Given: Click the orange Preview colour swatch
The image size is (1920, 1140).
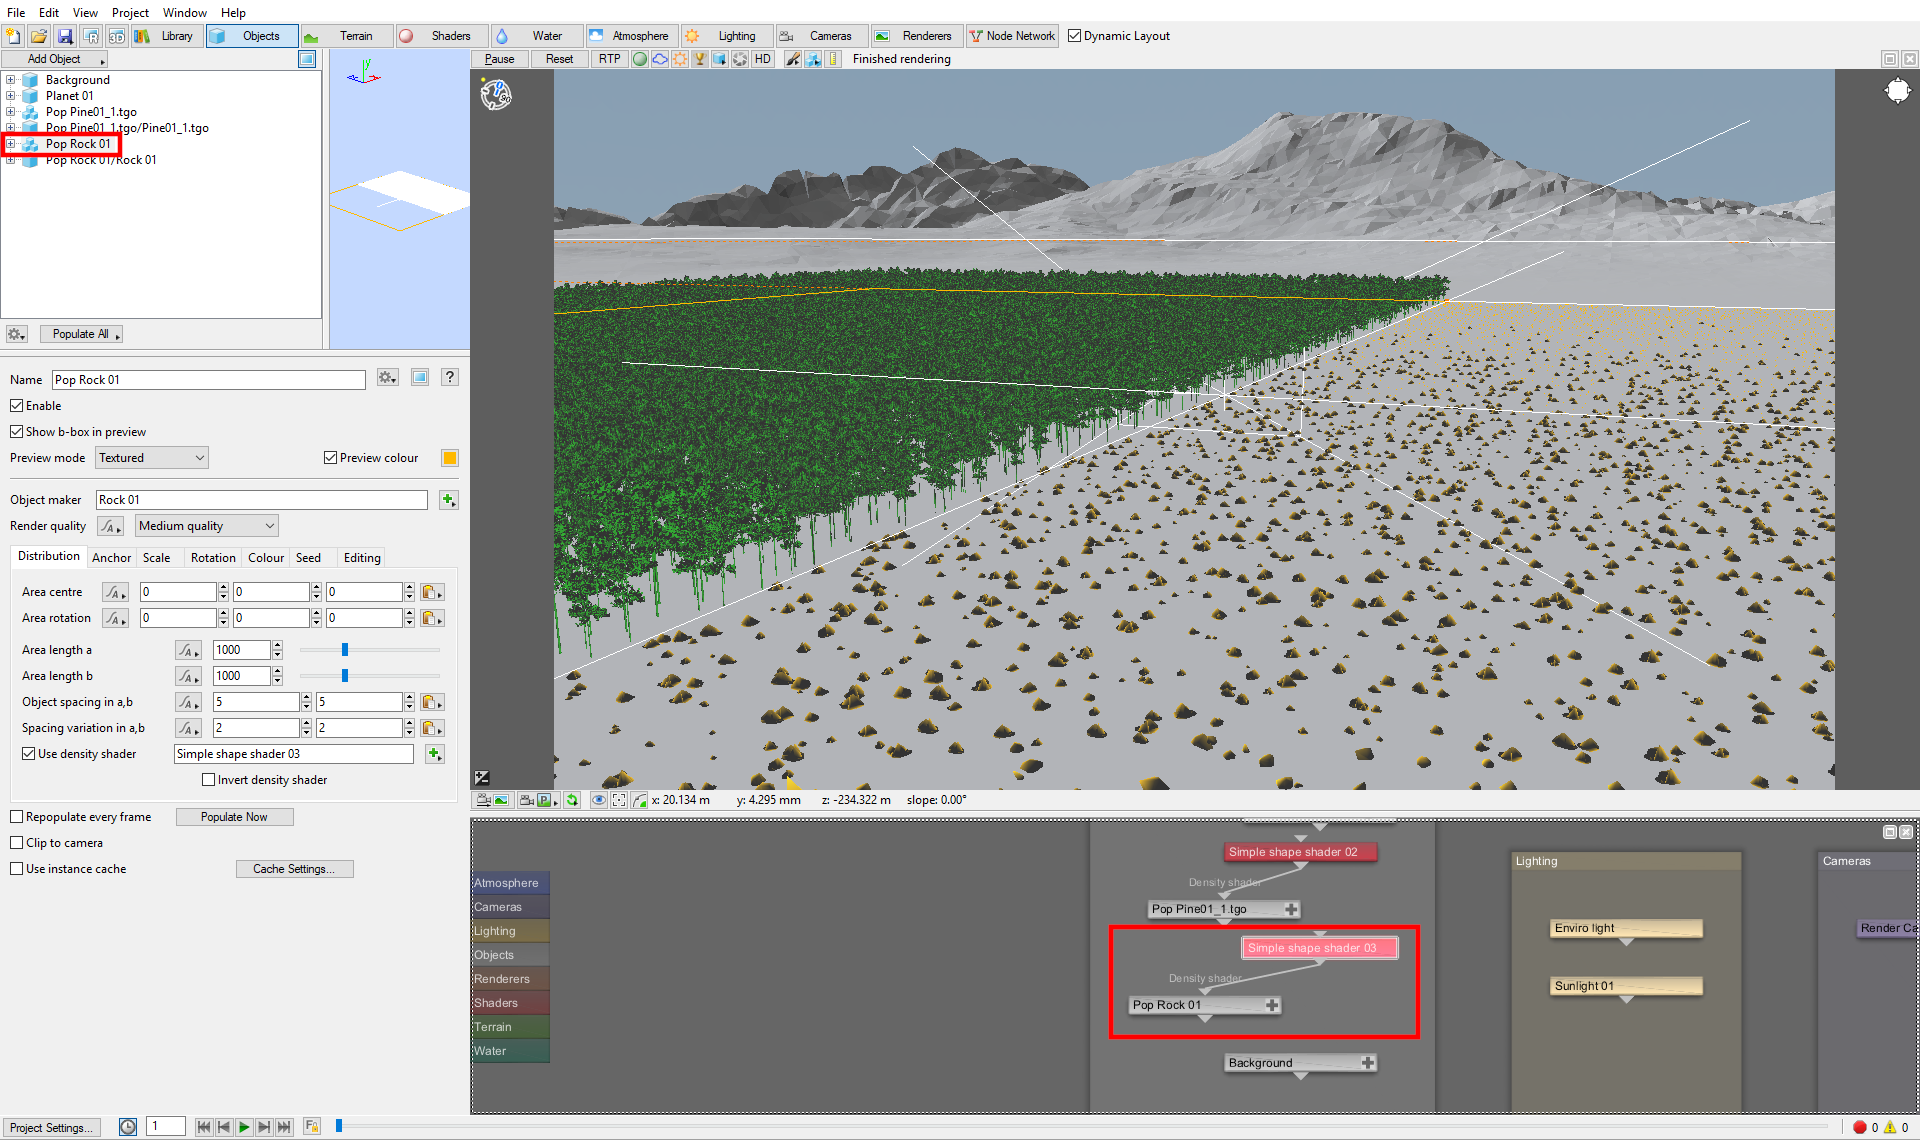Looking at the screenshot, I should click(450, 458).
